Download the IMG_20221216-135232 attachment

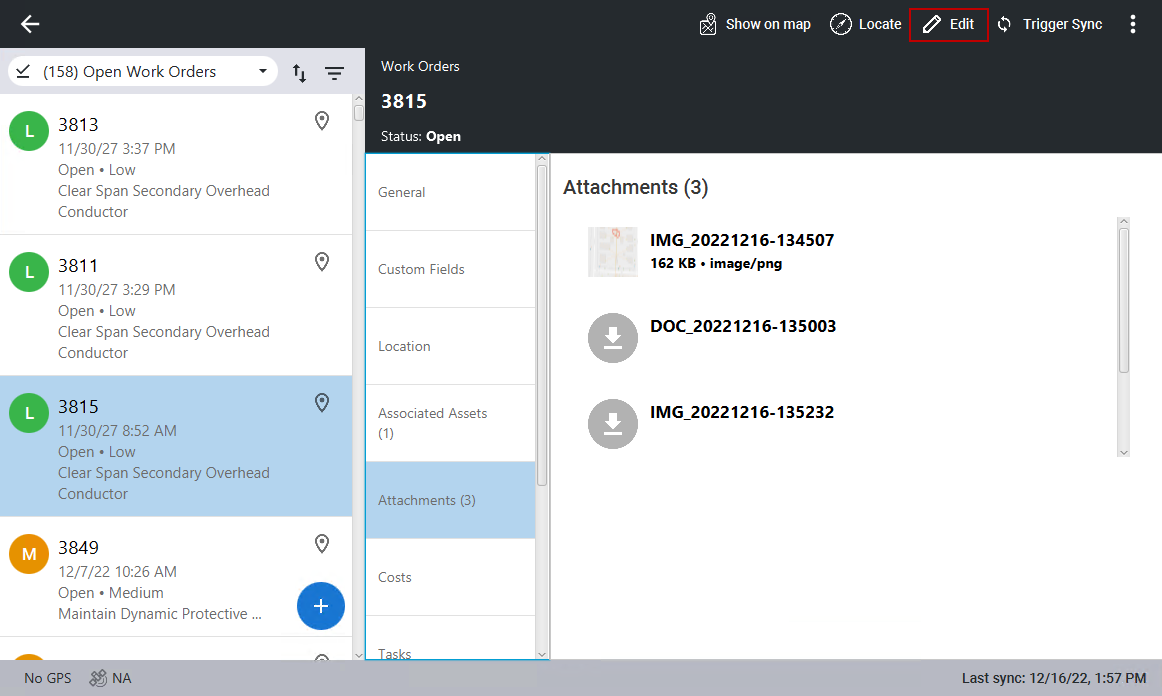613,424
